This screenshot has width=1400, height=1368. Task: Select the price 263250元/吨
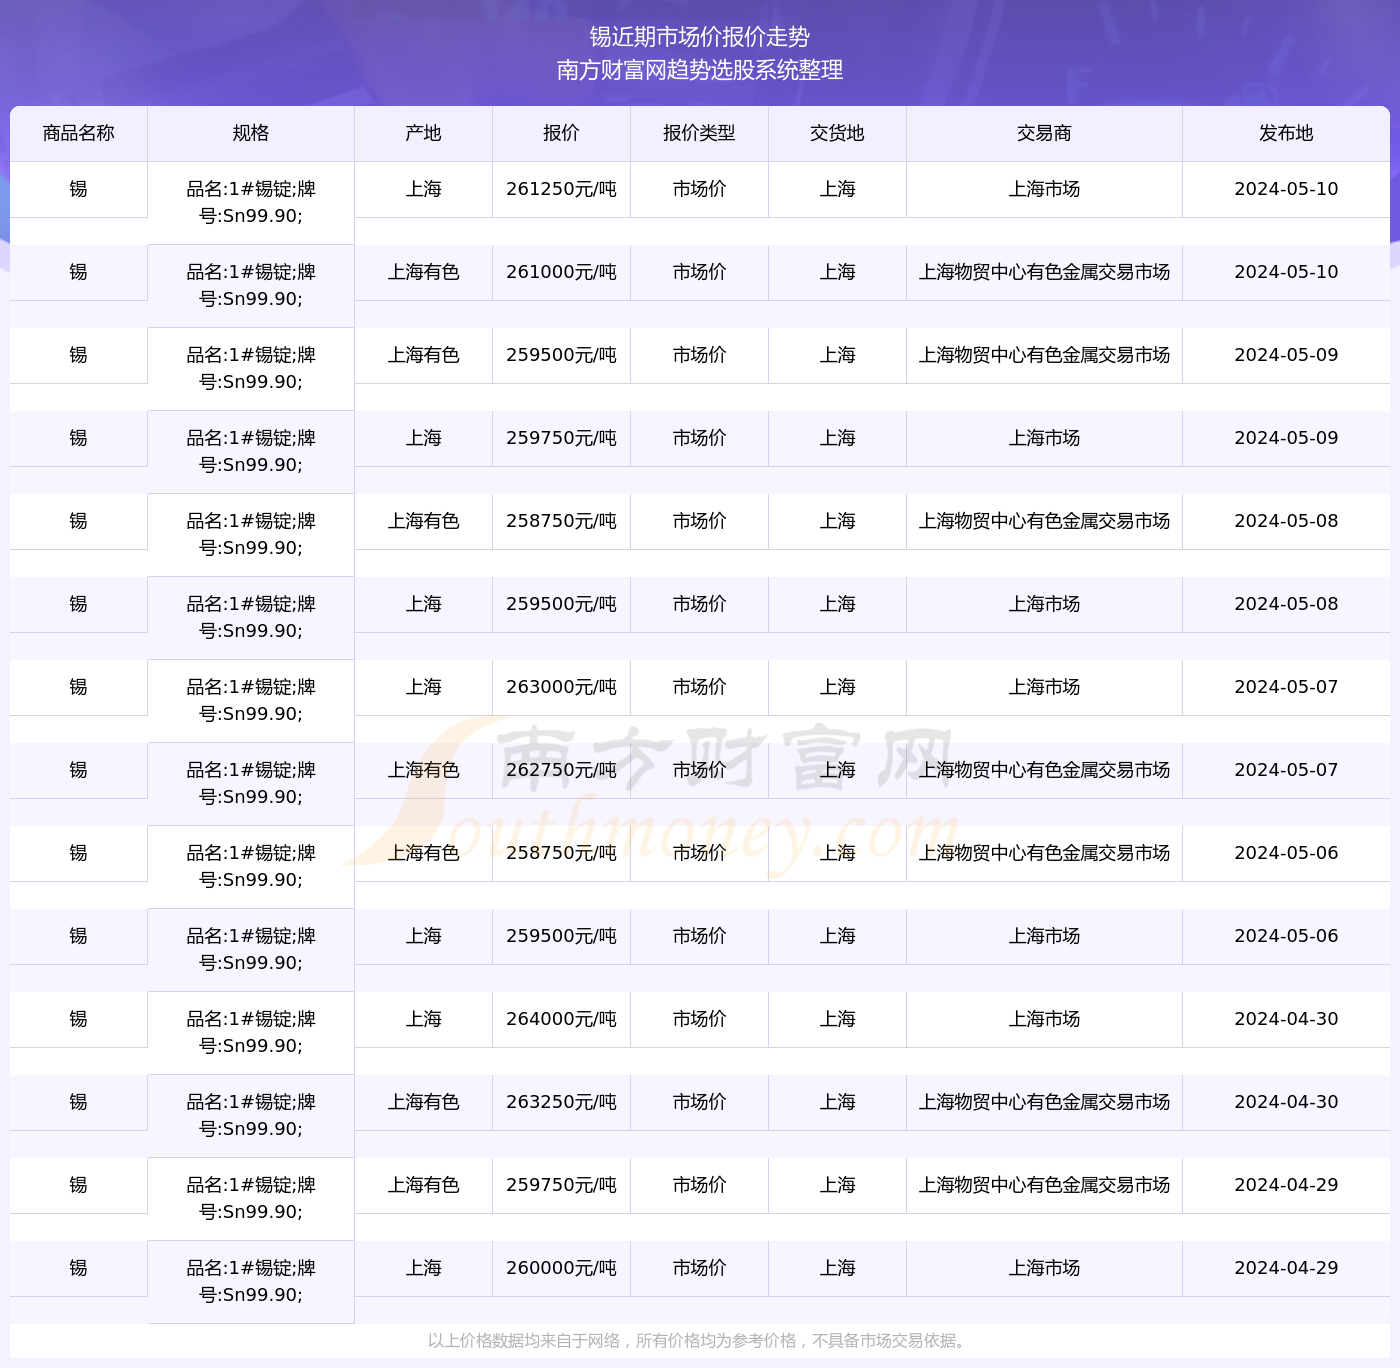click(562, 1102)
